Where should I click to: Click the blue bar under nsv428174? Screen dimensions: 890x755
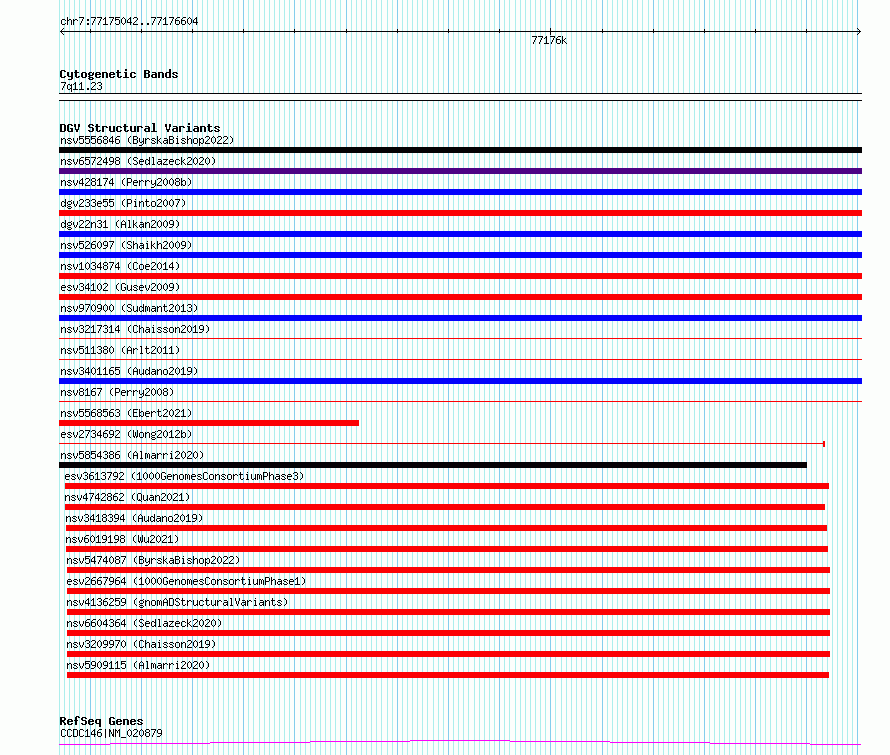tap(460, 192)
